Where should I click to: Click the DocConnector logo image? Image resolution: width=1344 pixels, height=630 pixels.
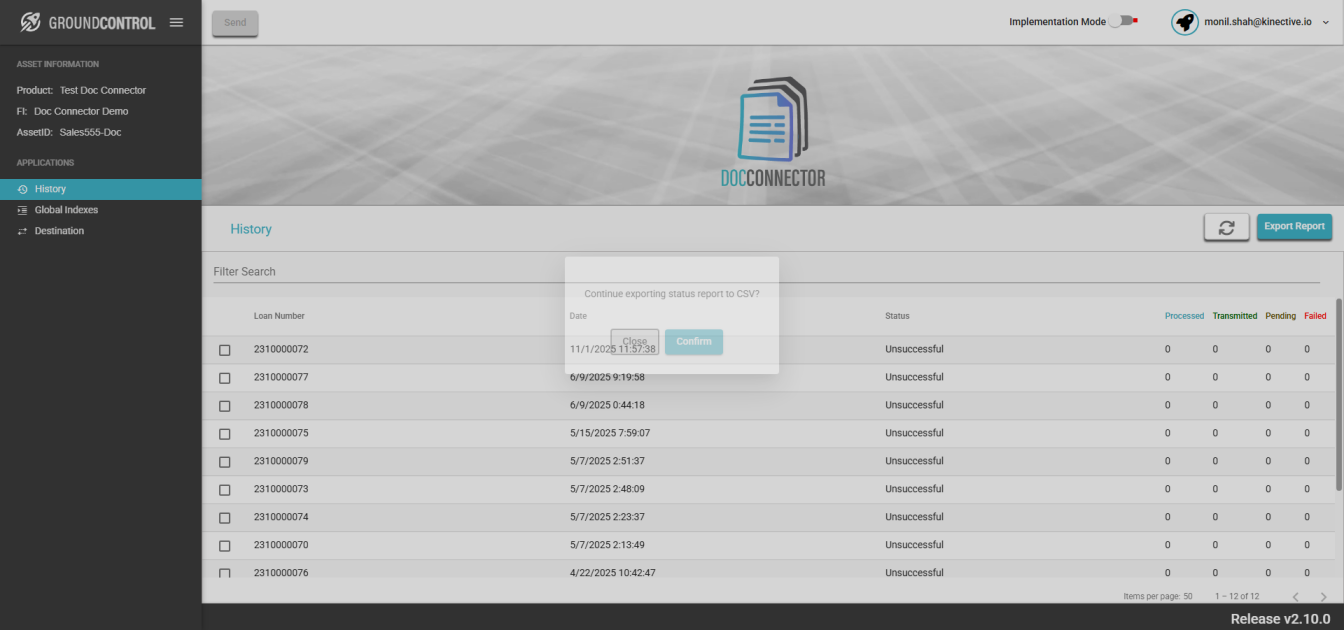(x=773, y=131)
